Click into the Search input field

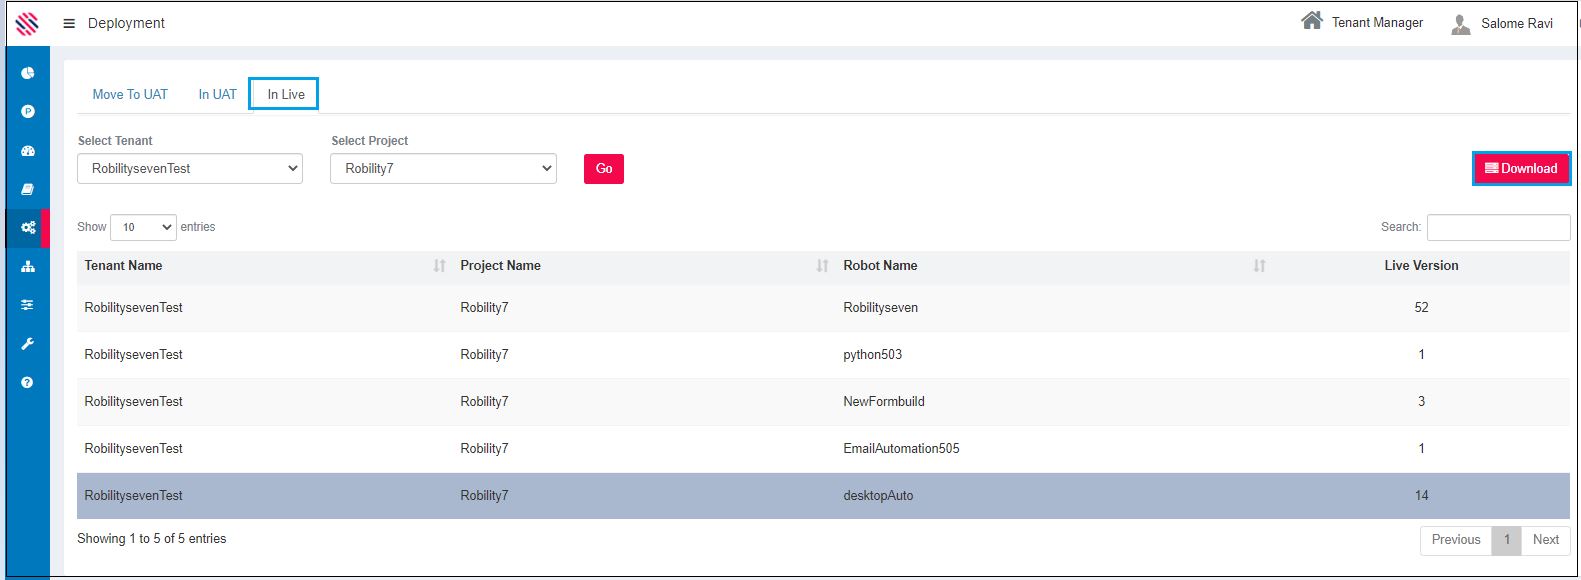click(x=1498, y=227)
